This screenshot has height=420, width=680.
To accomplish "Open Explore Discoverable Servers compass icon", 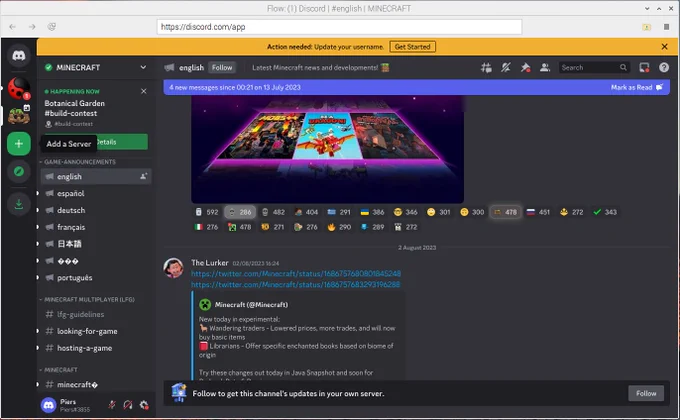I will tap(19, 171).
